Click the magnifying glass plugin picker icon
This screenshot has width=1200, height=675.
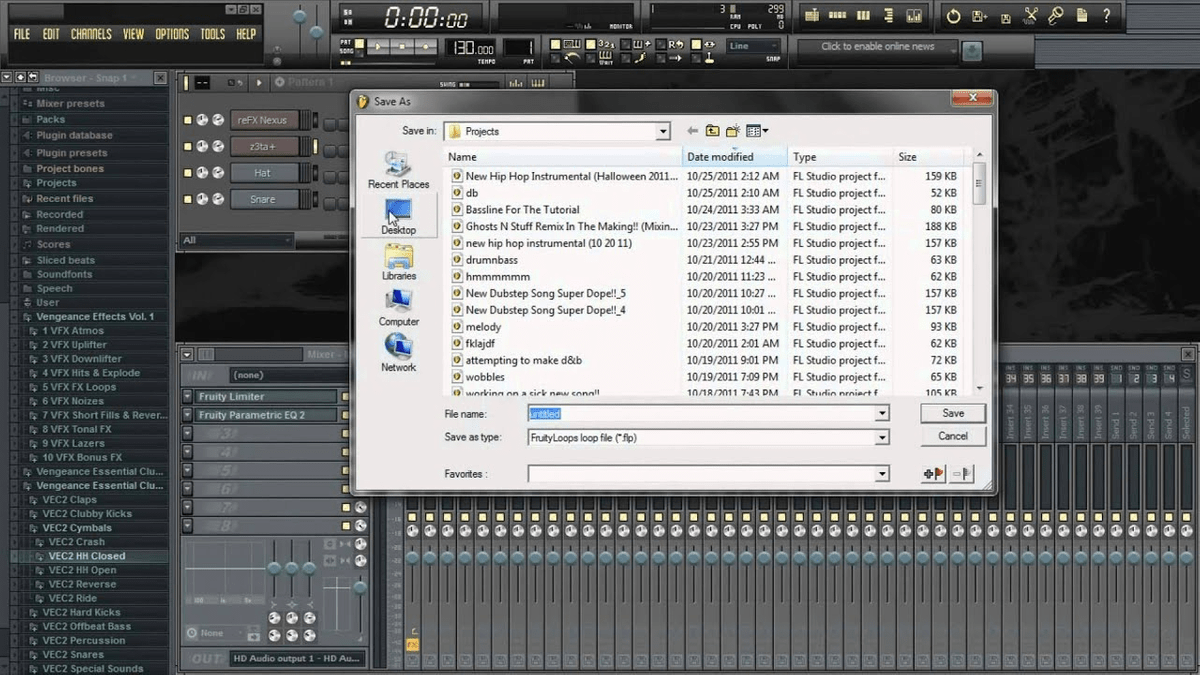pyautogui.click(x=1056, y=16)
